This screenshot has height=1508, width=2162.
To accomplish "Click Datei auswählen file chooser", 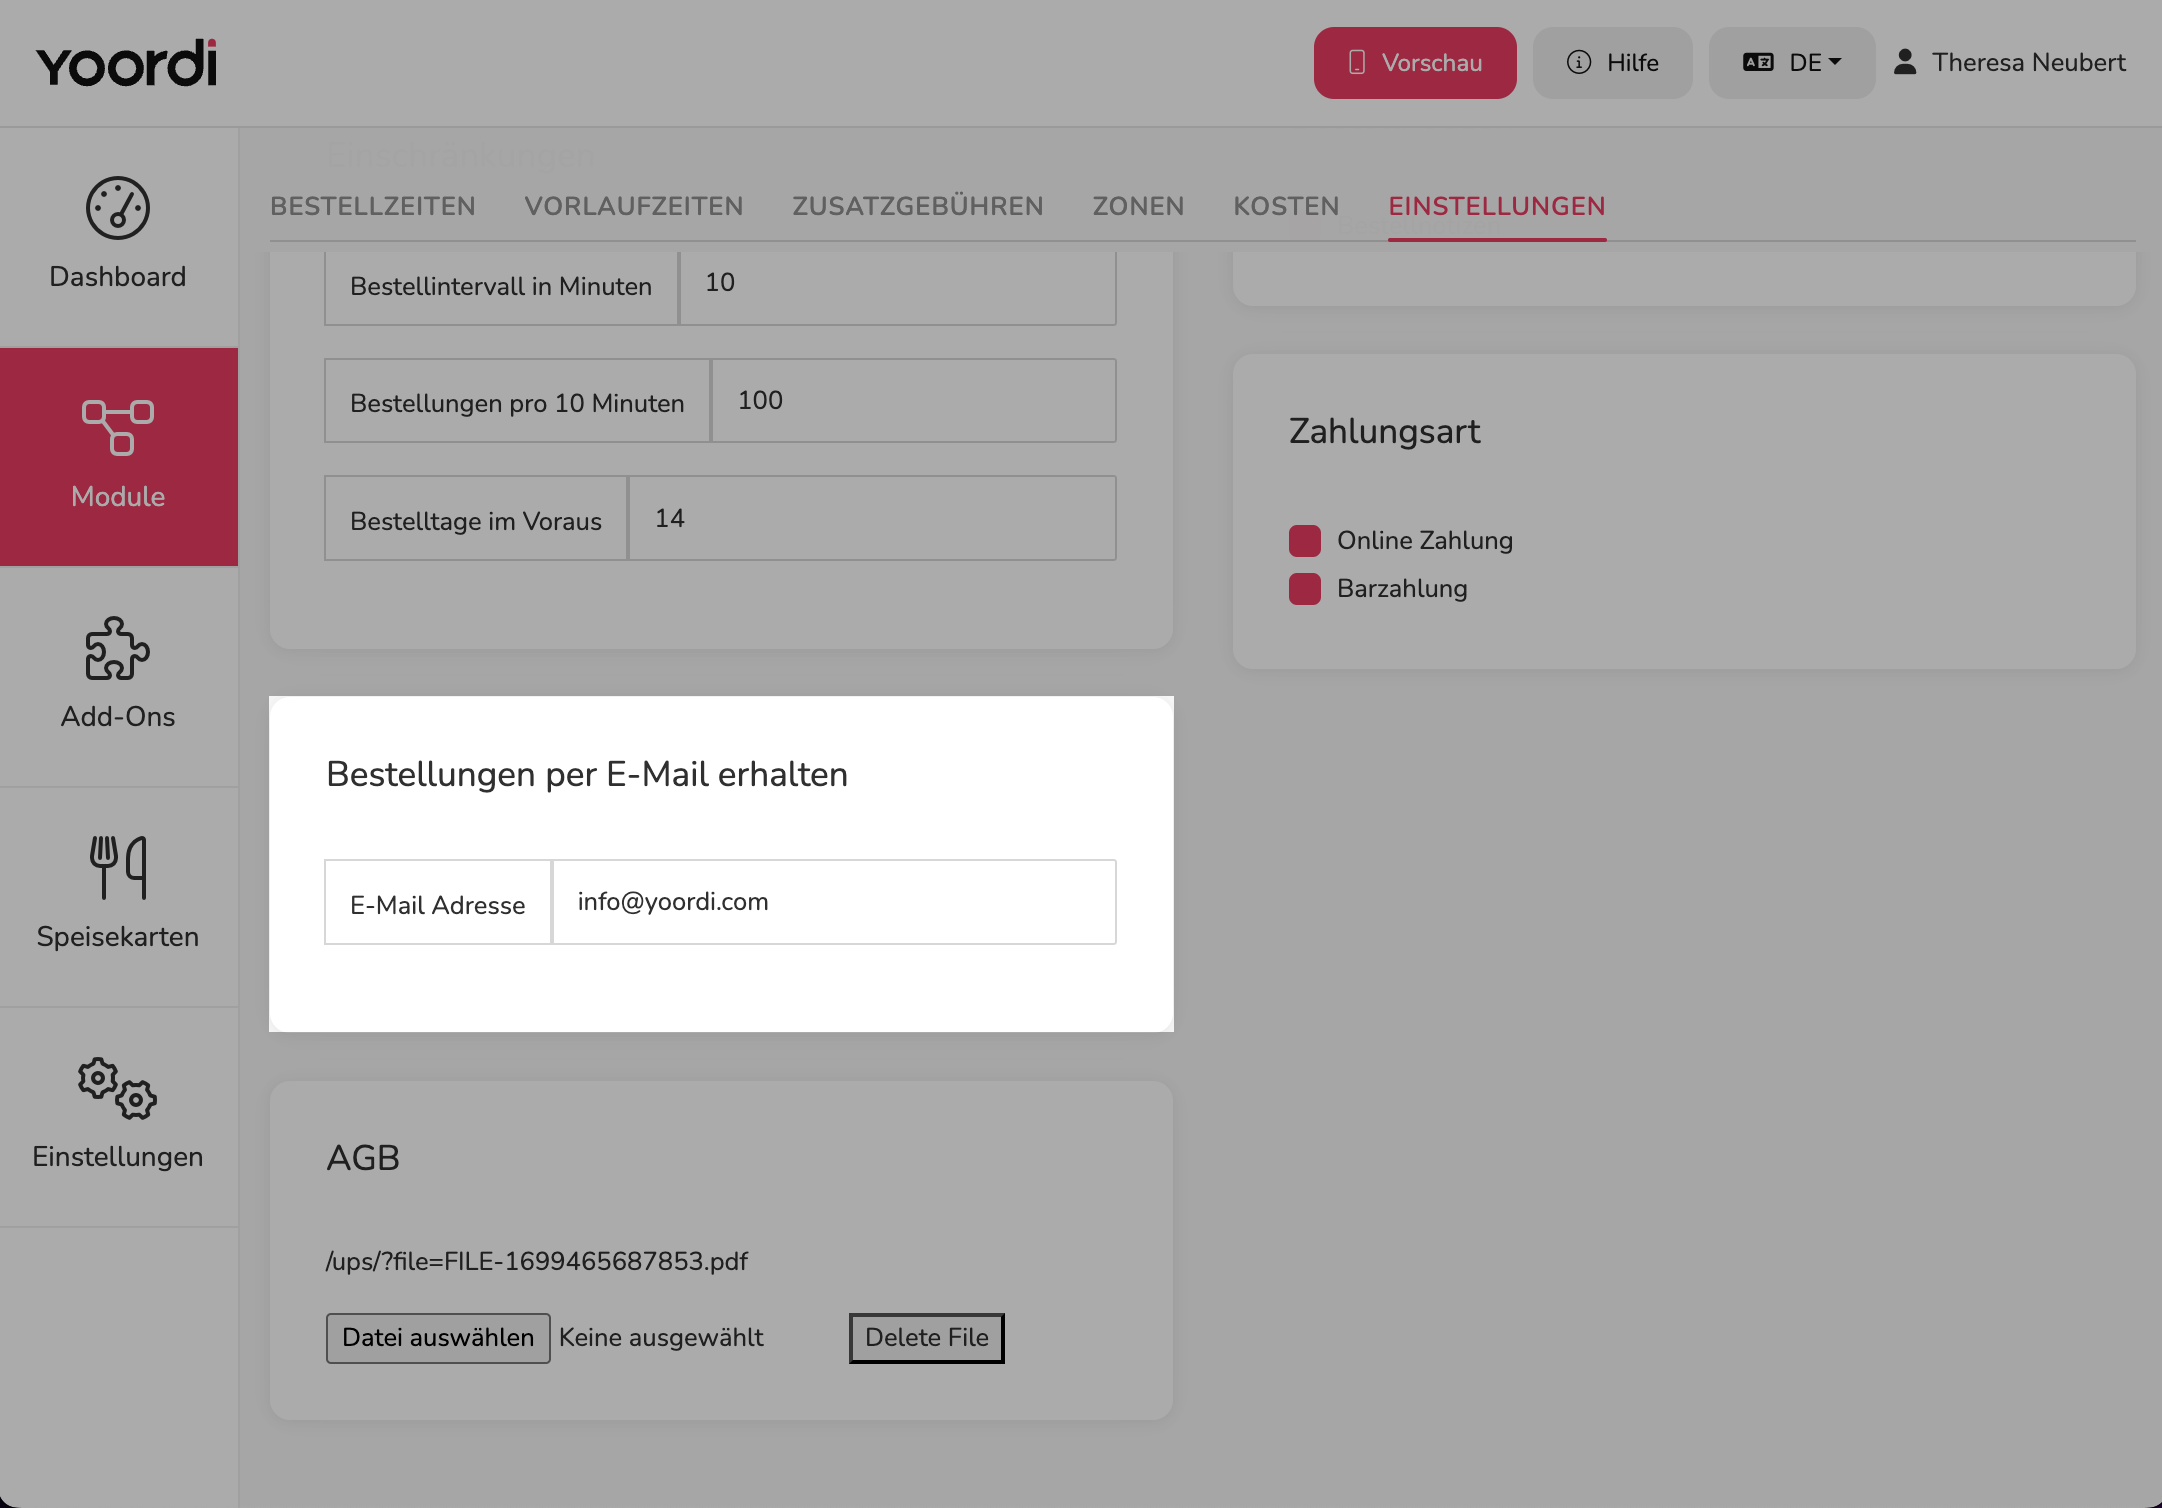I will (x=438, y=1338).
